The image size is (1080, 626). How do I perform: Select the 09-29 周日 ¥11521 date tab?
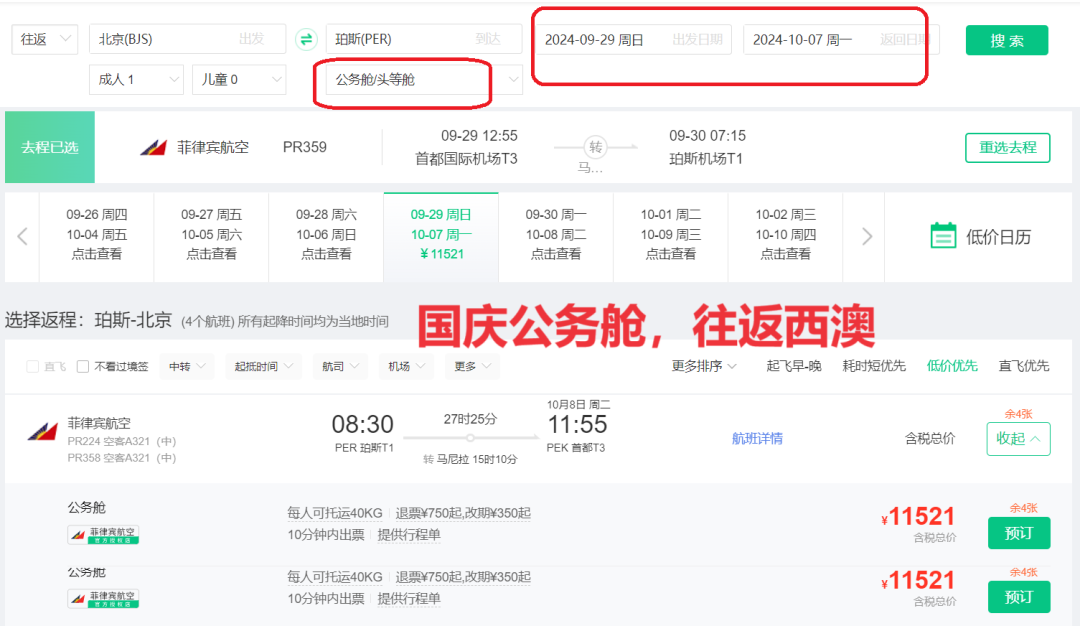pos(441,235)
